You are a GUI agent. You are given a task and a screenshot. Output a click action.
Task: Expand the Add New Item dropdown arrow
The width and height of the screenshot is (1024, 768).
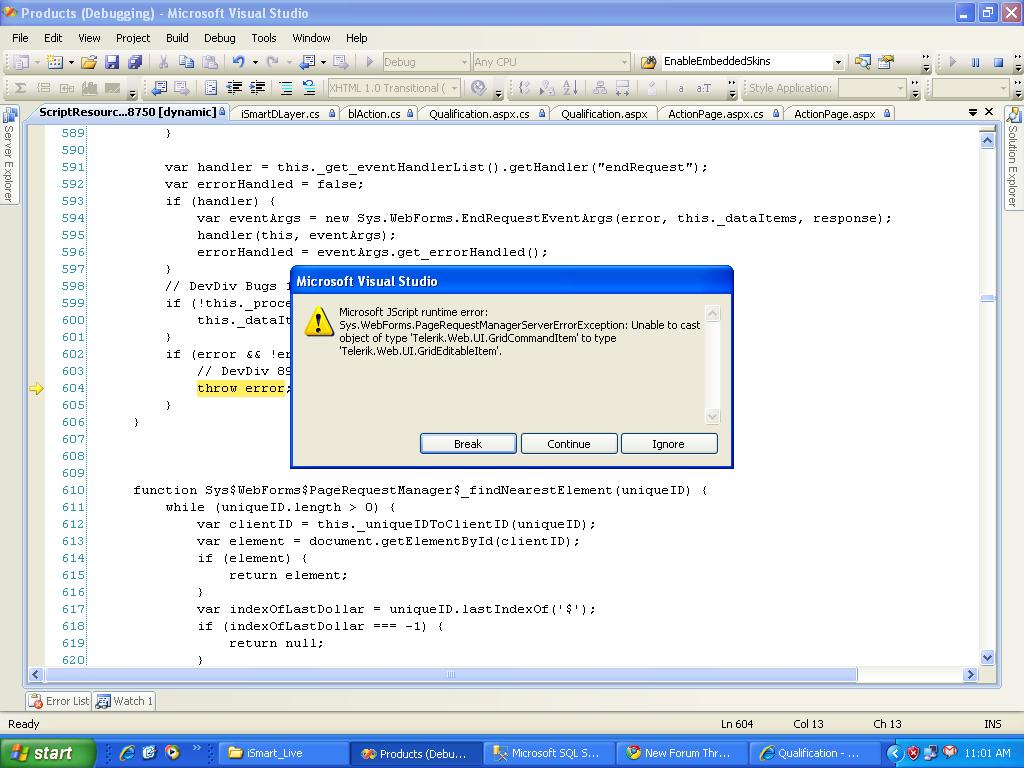[x=71, y=62]
